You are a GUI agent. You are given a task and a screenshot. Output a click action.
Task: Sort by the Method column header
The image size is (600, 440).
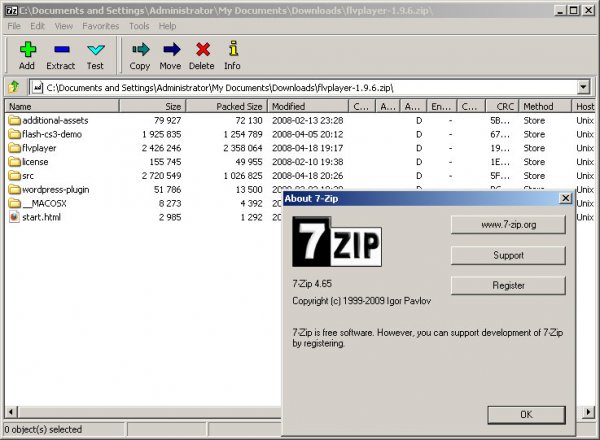pos(545,106)
